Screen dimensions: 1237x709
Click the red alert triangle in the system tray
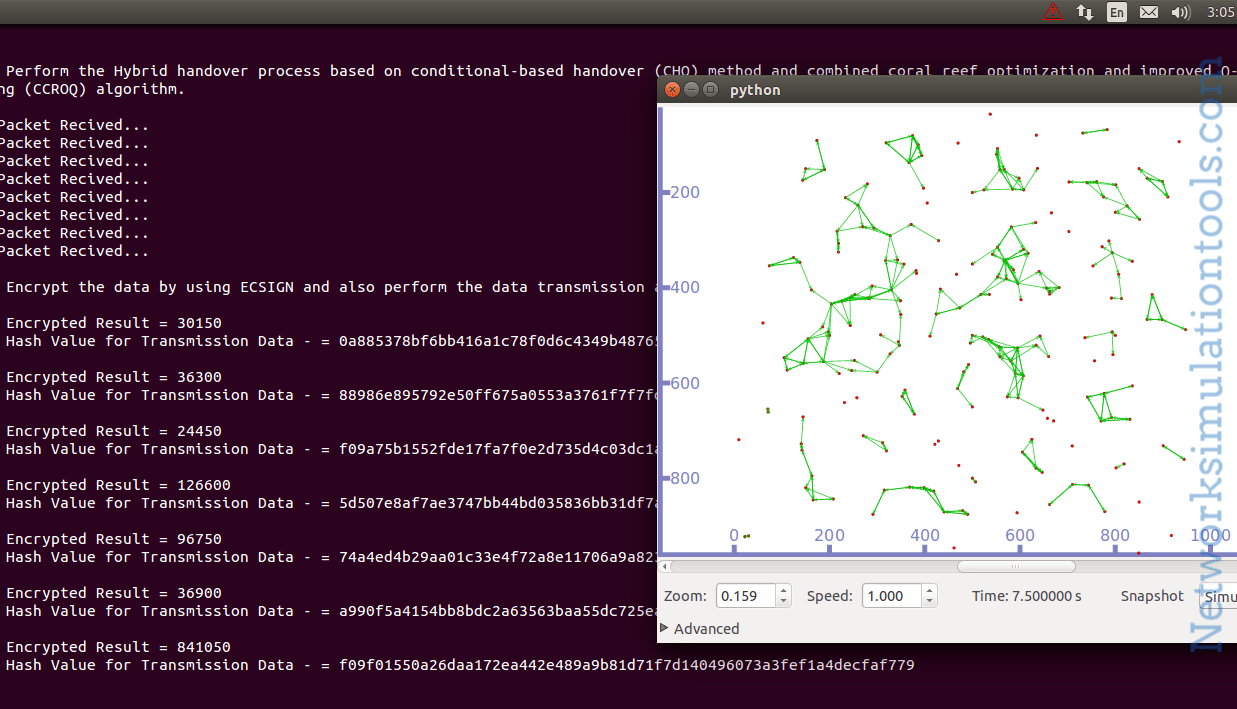1053,12
